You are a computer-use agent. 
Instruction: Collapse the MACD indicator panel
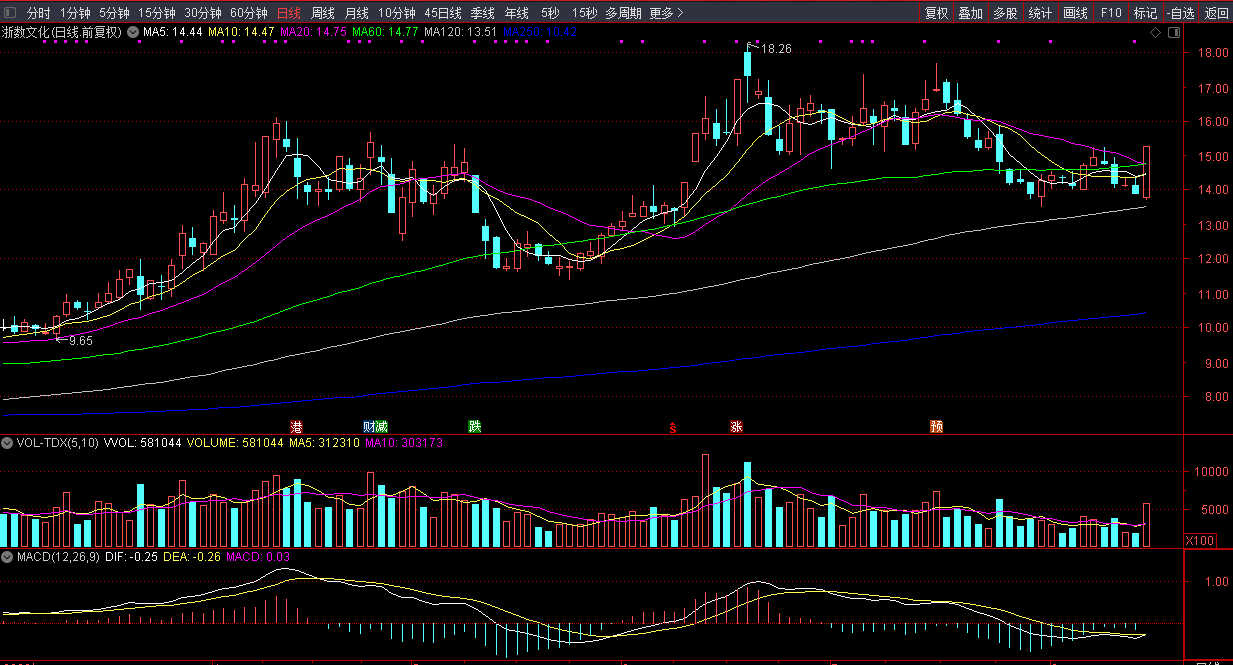(8, 557)
